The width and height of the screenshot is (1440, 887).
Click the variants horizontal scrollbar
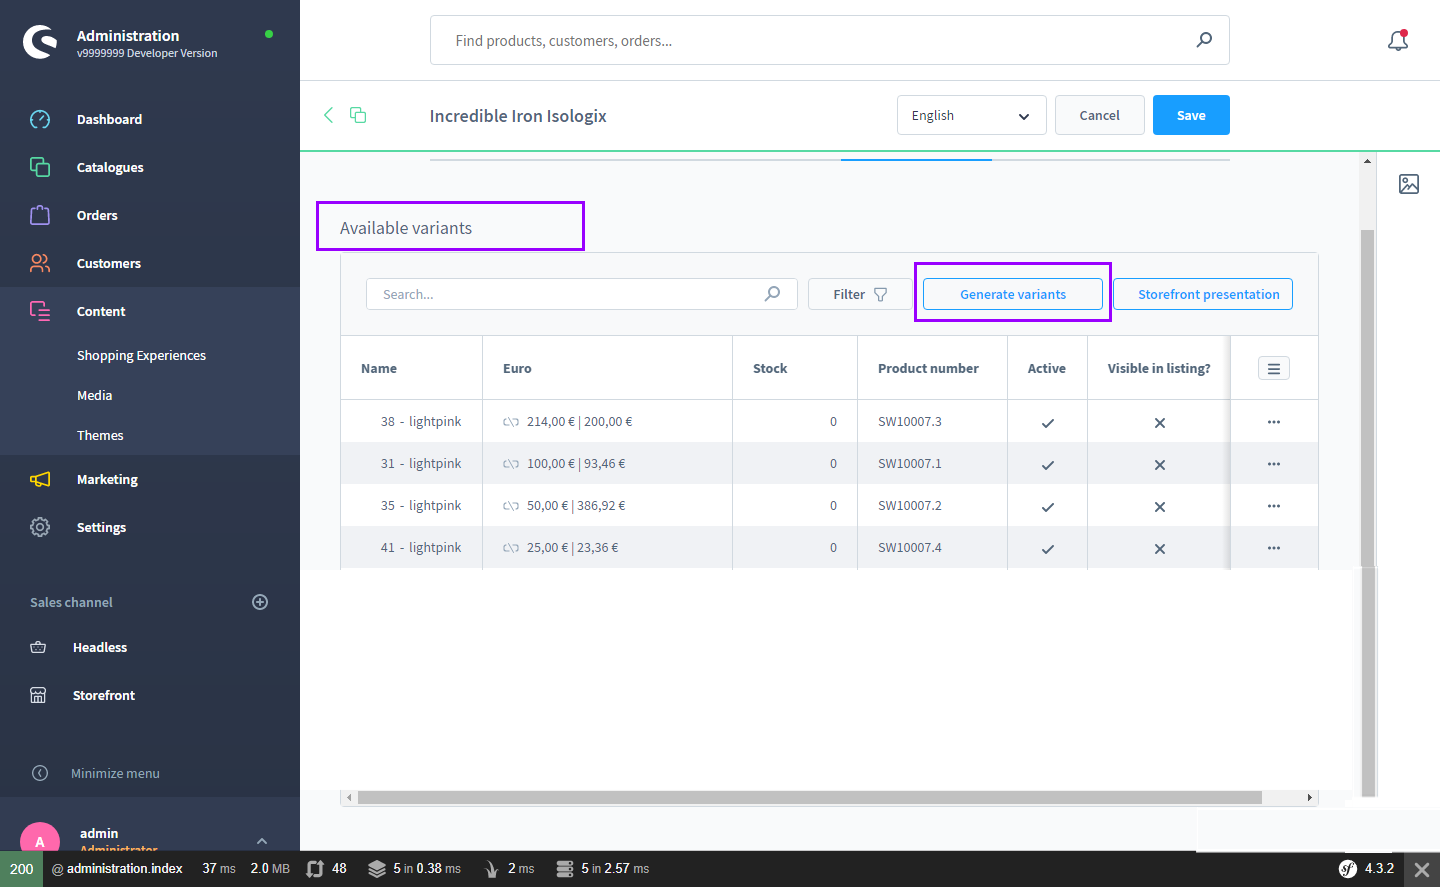pyautogui.click(x=810, y=798)
